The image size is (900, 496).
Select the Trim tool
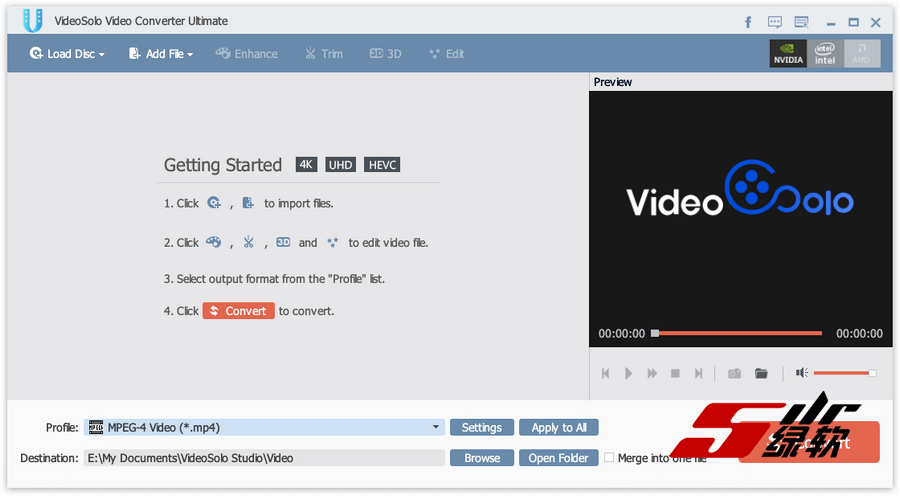[x=324, y=54]
